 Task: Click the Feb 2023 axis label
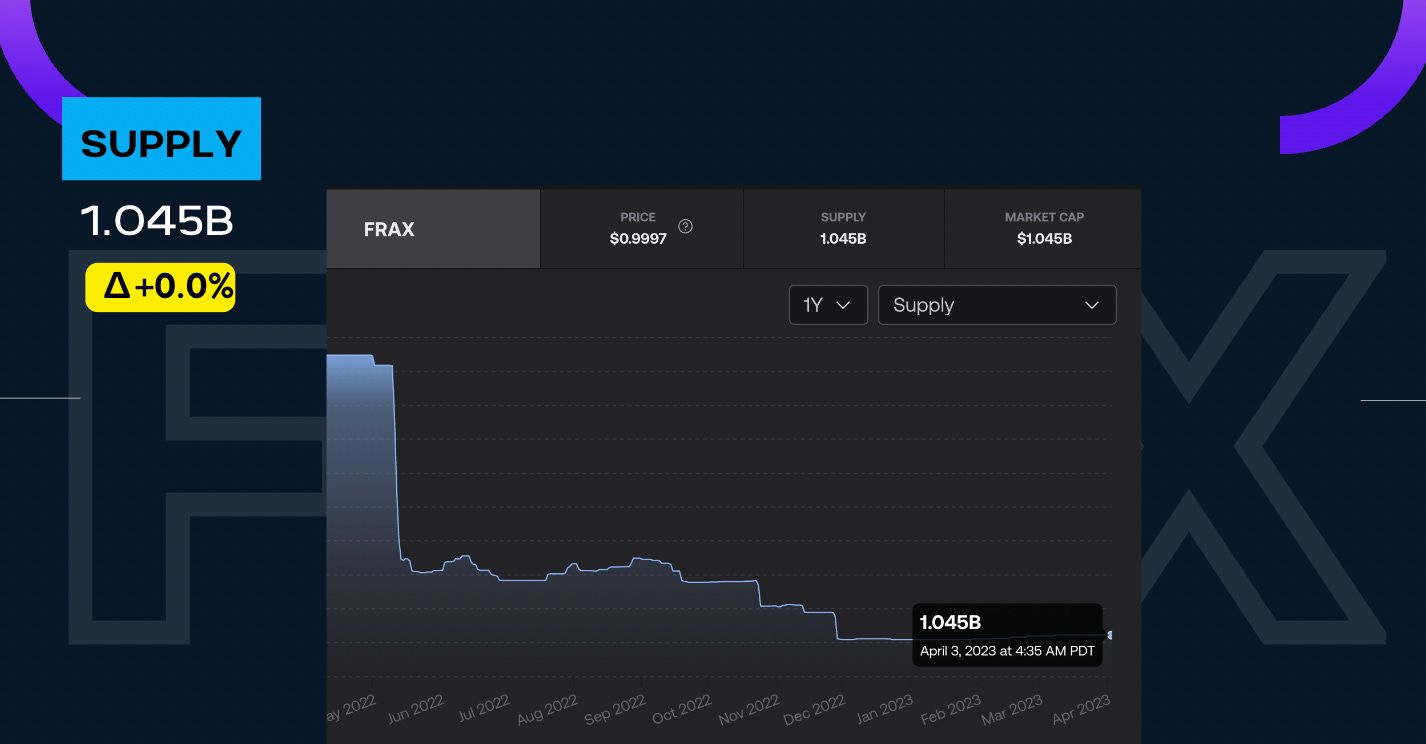pyautogui.click(x=949, y=710)
